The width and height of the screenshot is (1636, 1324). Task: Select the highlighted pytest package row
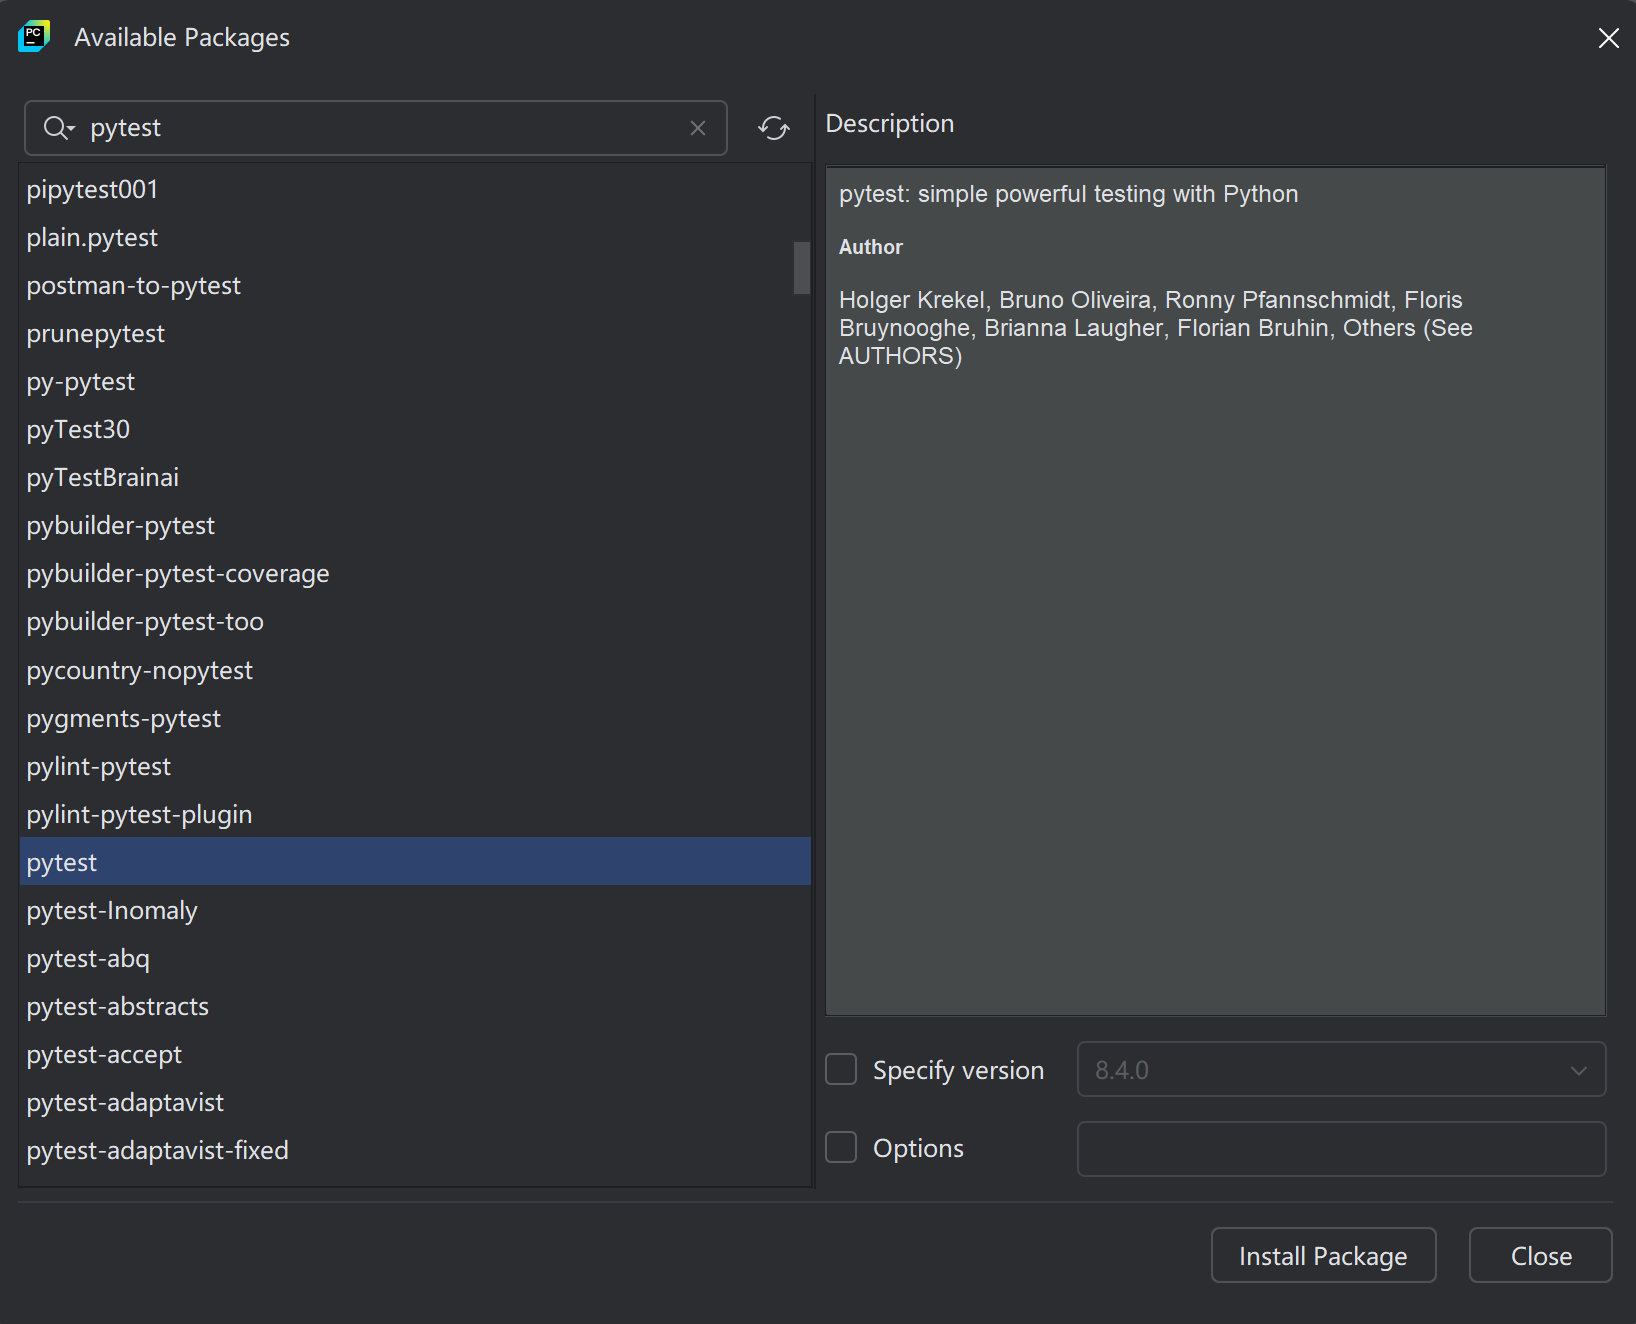[415, 862]
